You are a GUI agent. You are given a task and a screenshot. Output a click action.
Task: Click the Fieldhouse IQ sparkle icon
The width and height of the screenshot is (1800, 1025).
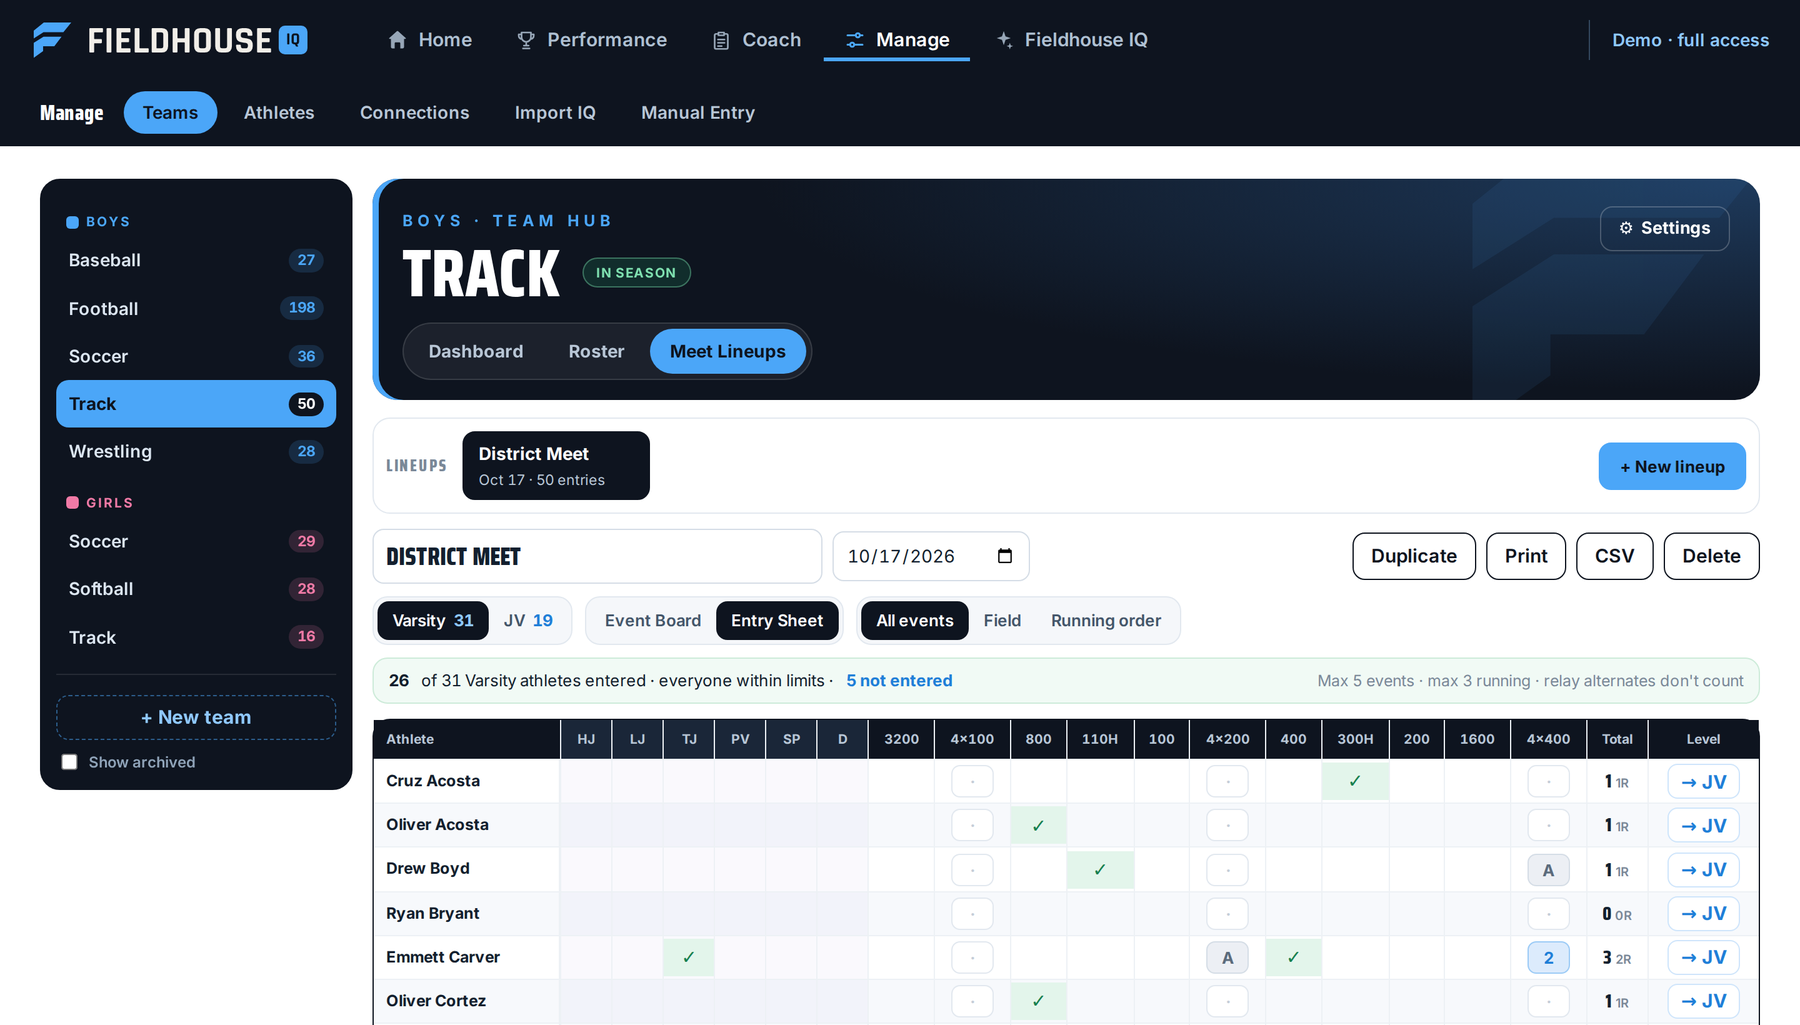tap(1005, 40)
